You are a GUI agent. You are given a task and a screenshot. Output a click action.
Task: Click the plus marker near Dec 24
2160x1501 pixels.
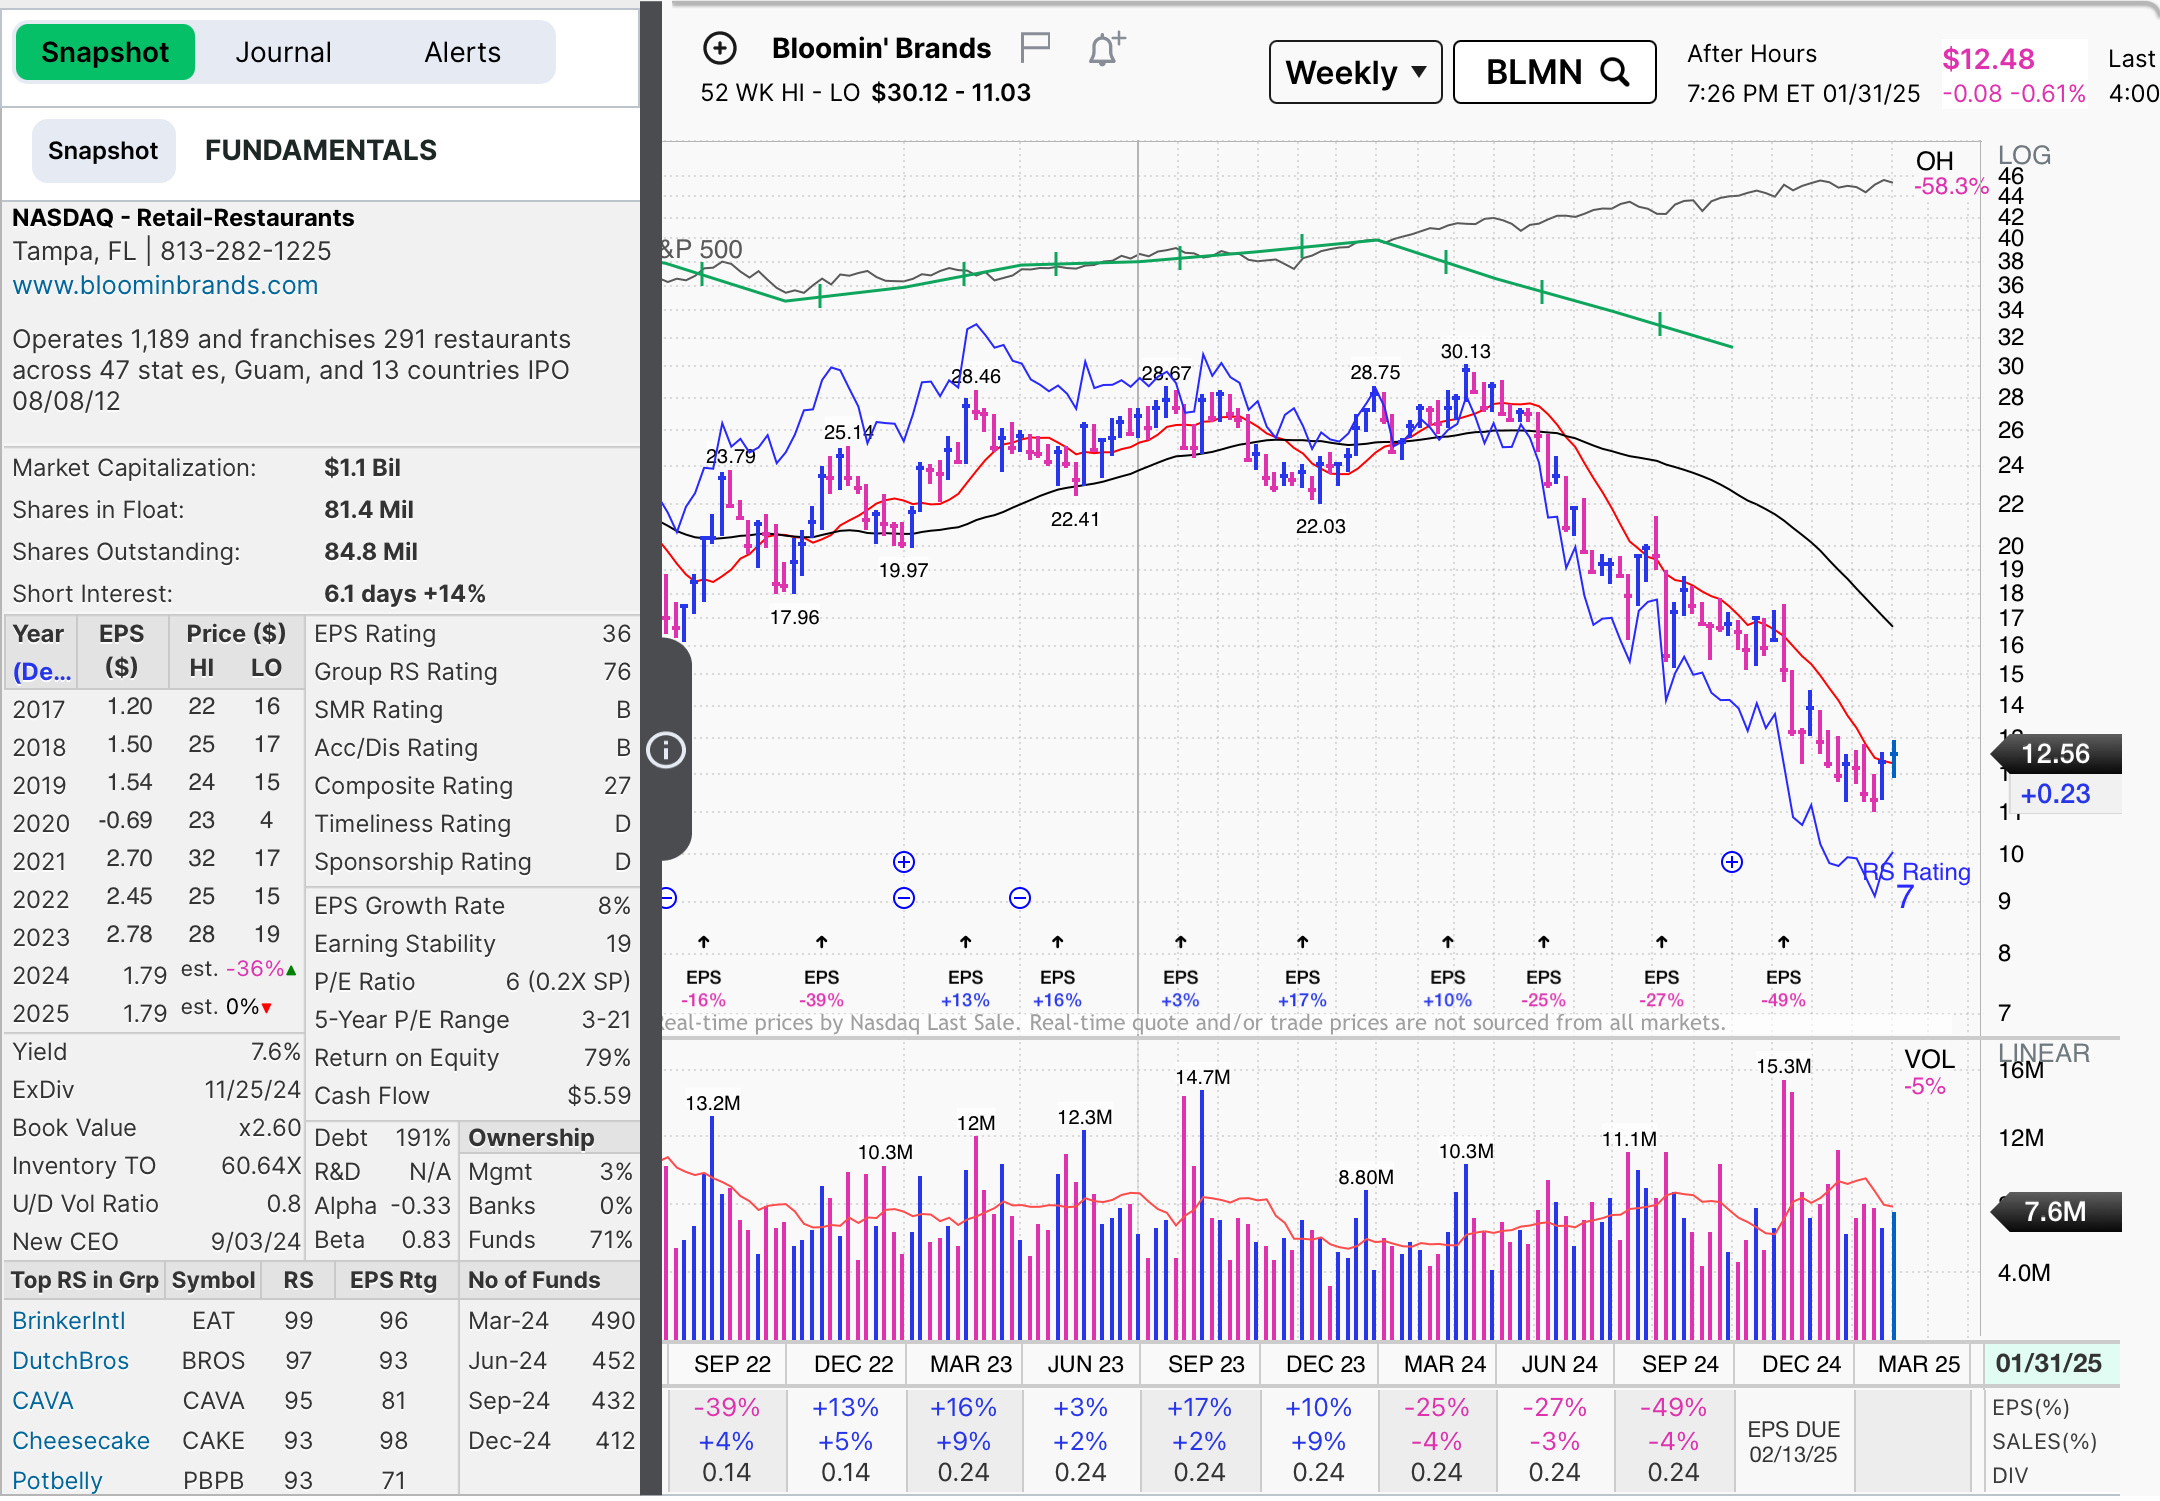[1732, 862]
